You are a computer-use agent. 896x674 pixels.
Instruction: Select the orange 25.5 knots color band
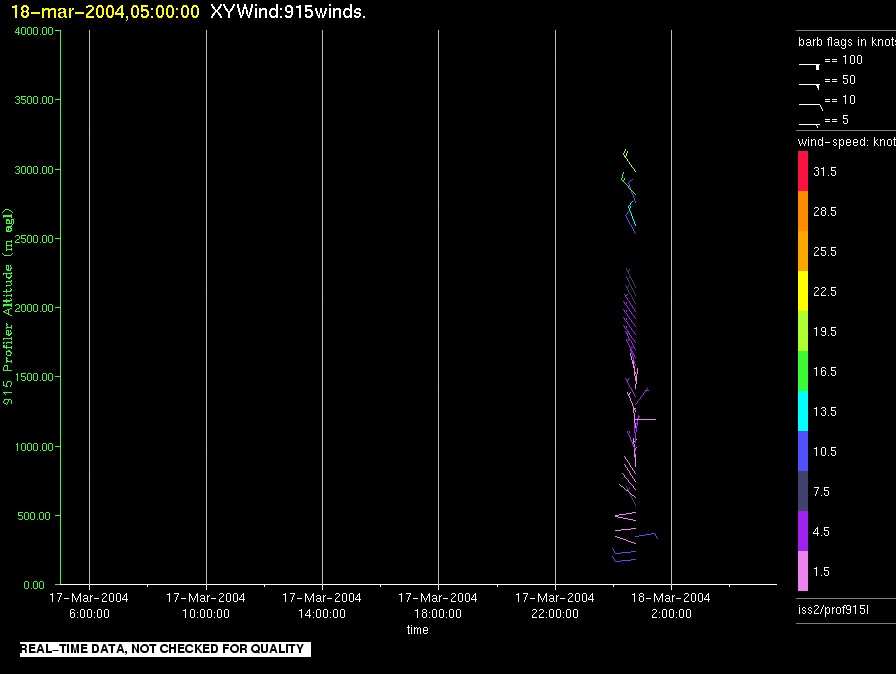pos(803,251)
